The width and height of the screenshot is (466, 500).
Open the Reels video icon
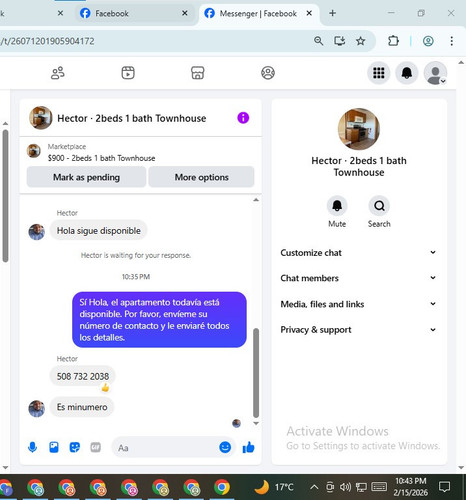[x=128, y=73]
